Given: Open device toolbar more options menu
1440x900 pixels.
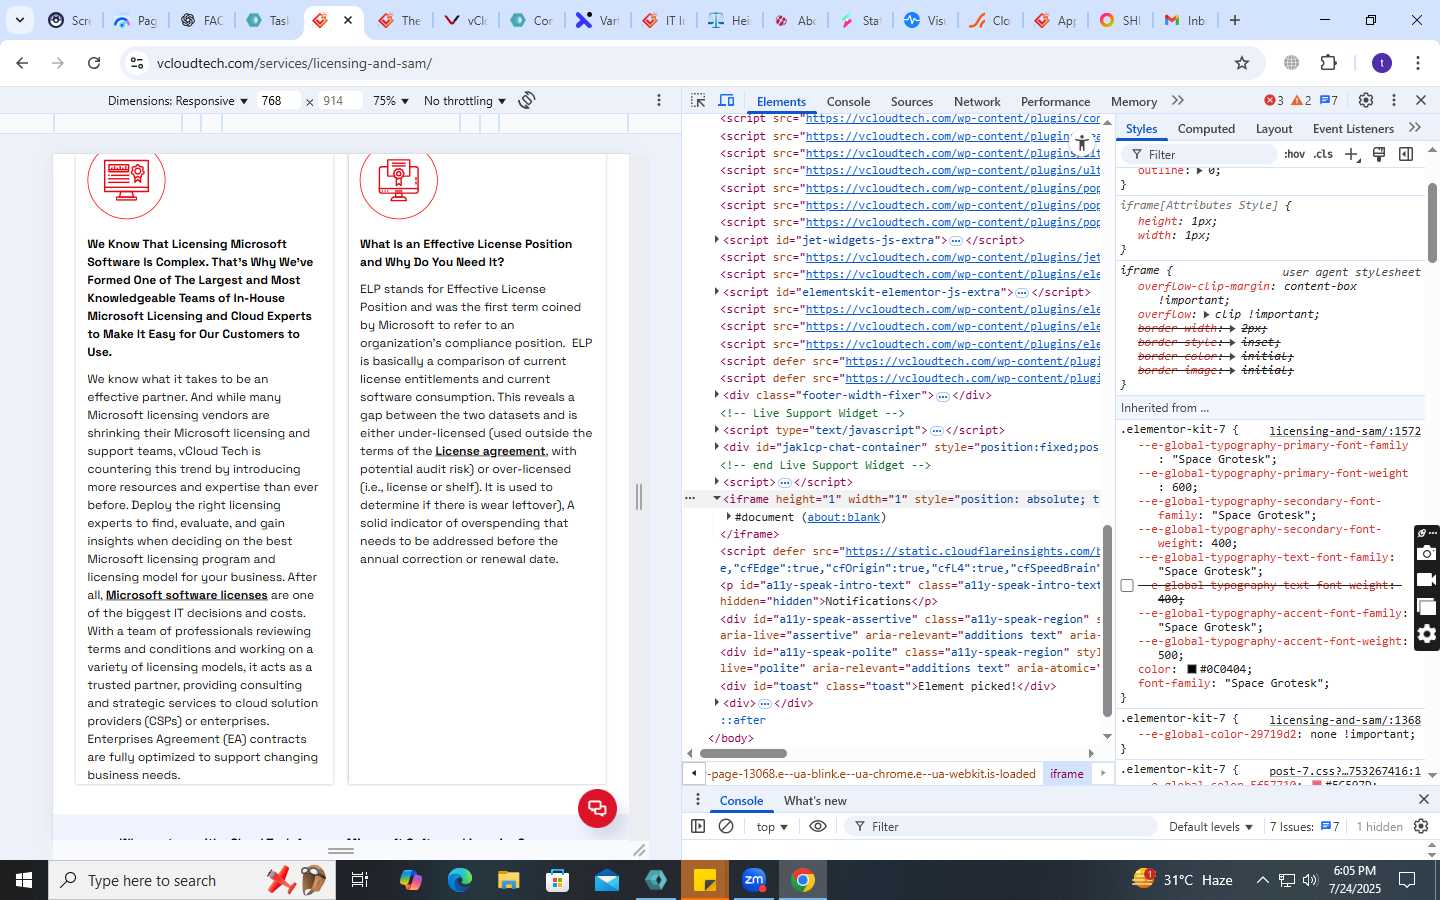Looking at the screenshot, I should click(x=658, y=100).
